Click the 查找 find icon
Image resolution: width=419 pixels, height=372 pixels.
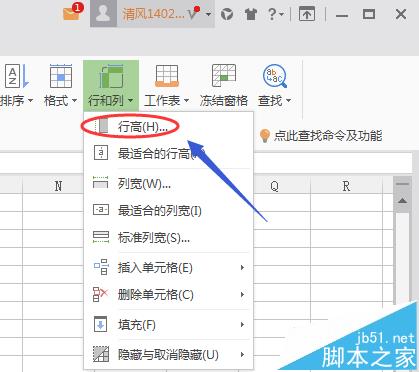click(275, 76)
